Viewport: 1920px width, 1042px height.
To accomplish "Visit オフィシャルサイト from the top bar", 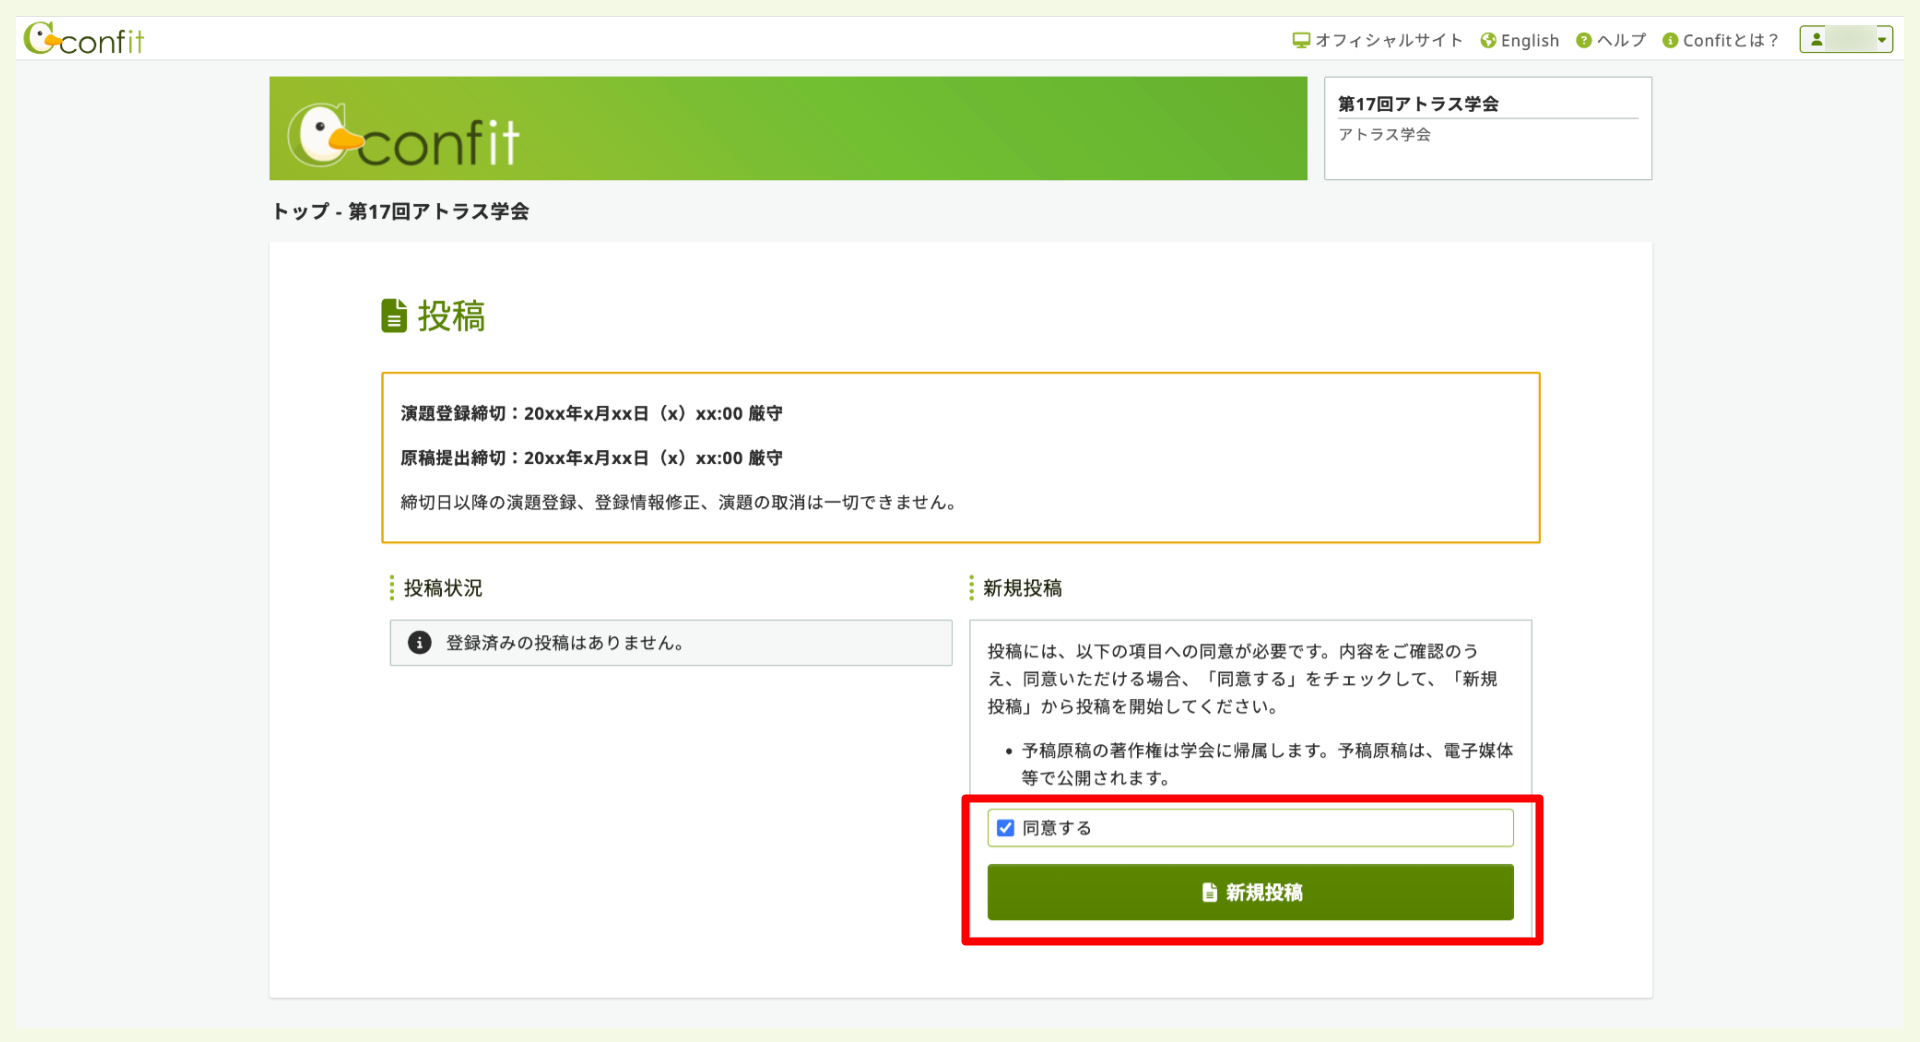I will [x=1388, y=40].
